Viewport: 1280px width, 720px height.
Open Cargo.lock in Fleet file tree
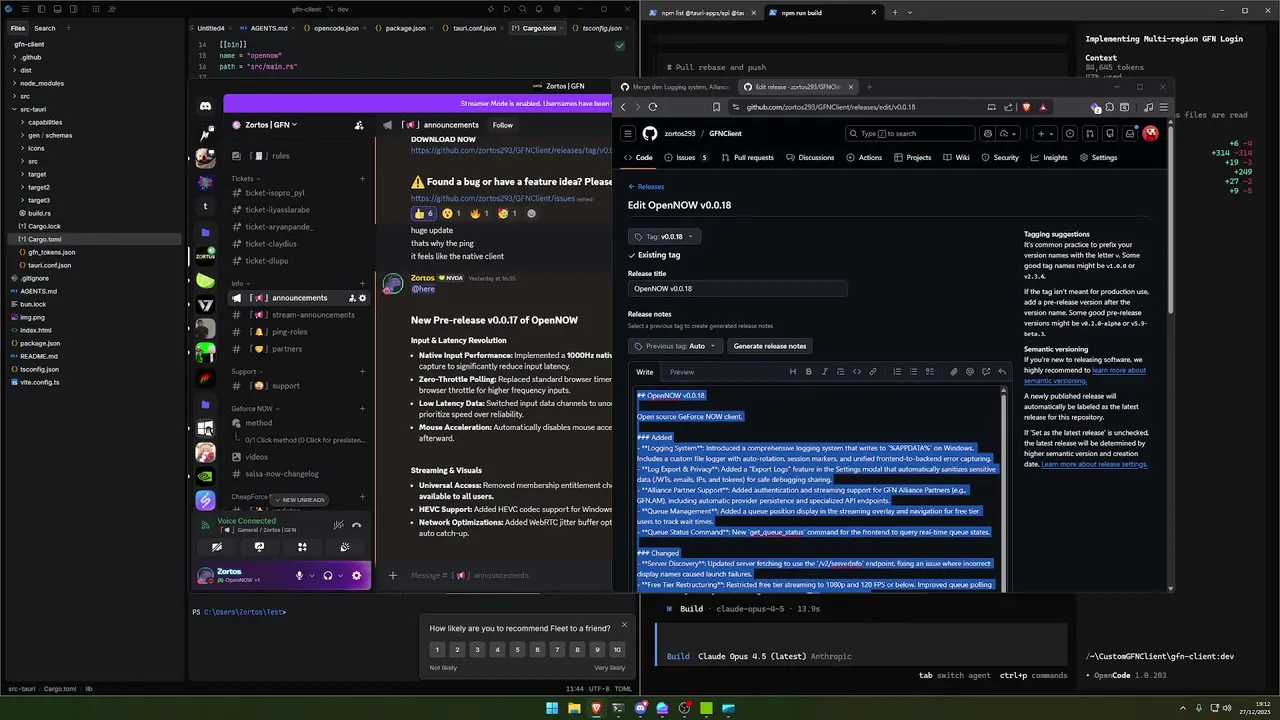tap(44, 226)
